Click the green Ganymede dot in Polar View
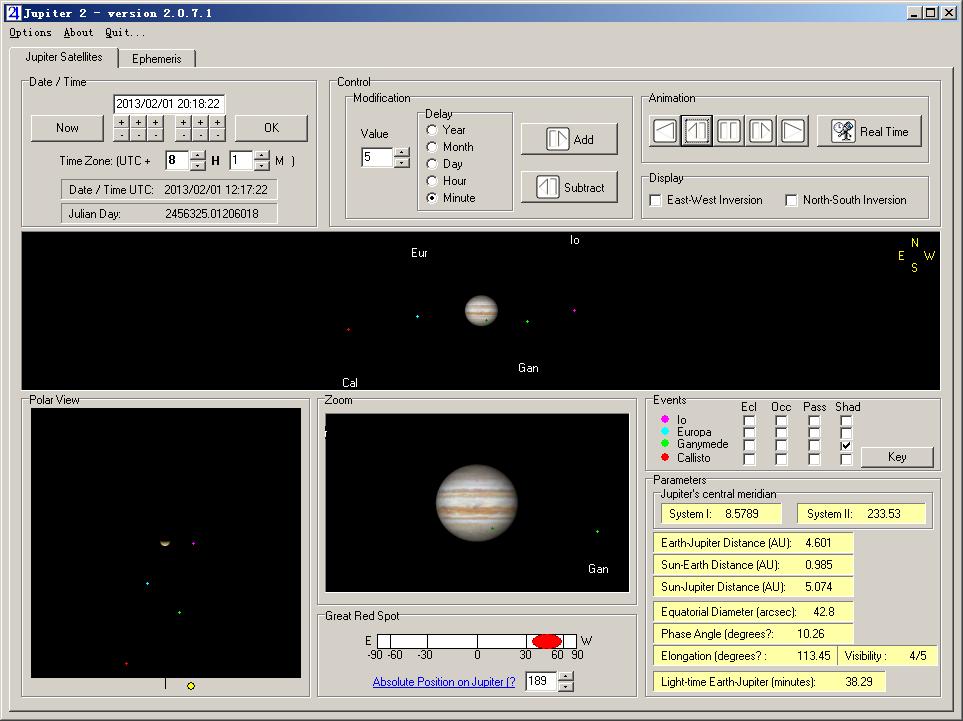963x721 pixels. (x=179, y=612)
